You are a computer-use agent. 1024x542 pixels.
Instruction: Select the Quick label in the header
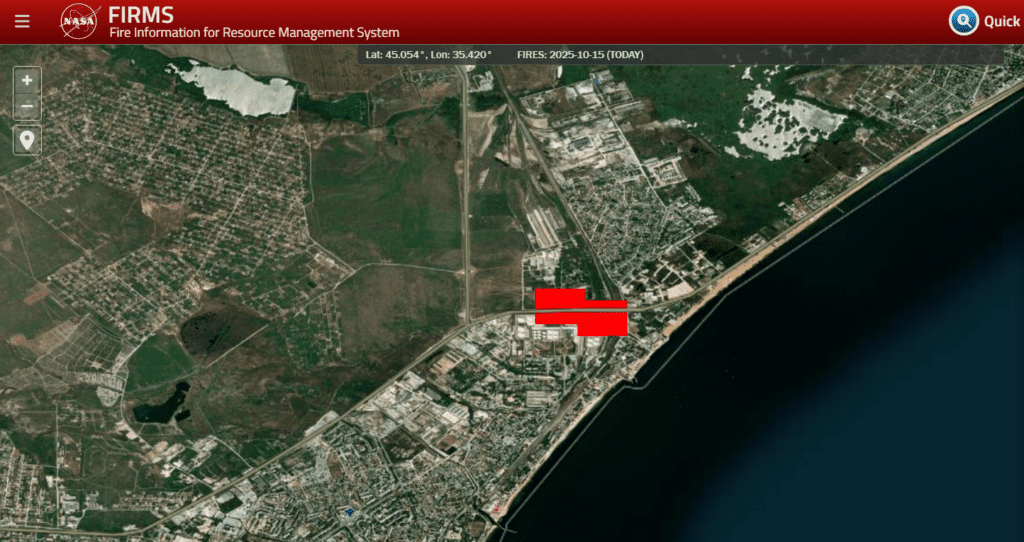tap(1001, 21)
